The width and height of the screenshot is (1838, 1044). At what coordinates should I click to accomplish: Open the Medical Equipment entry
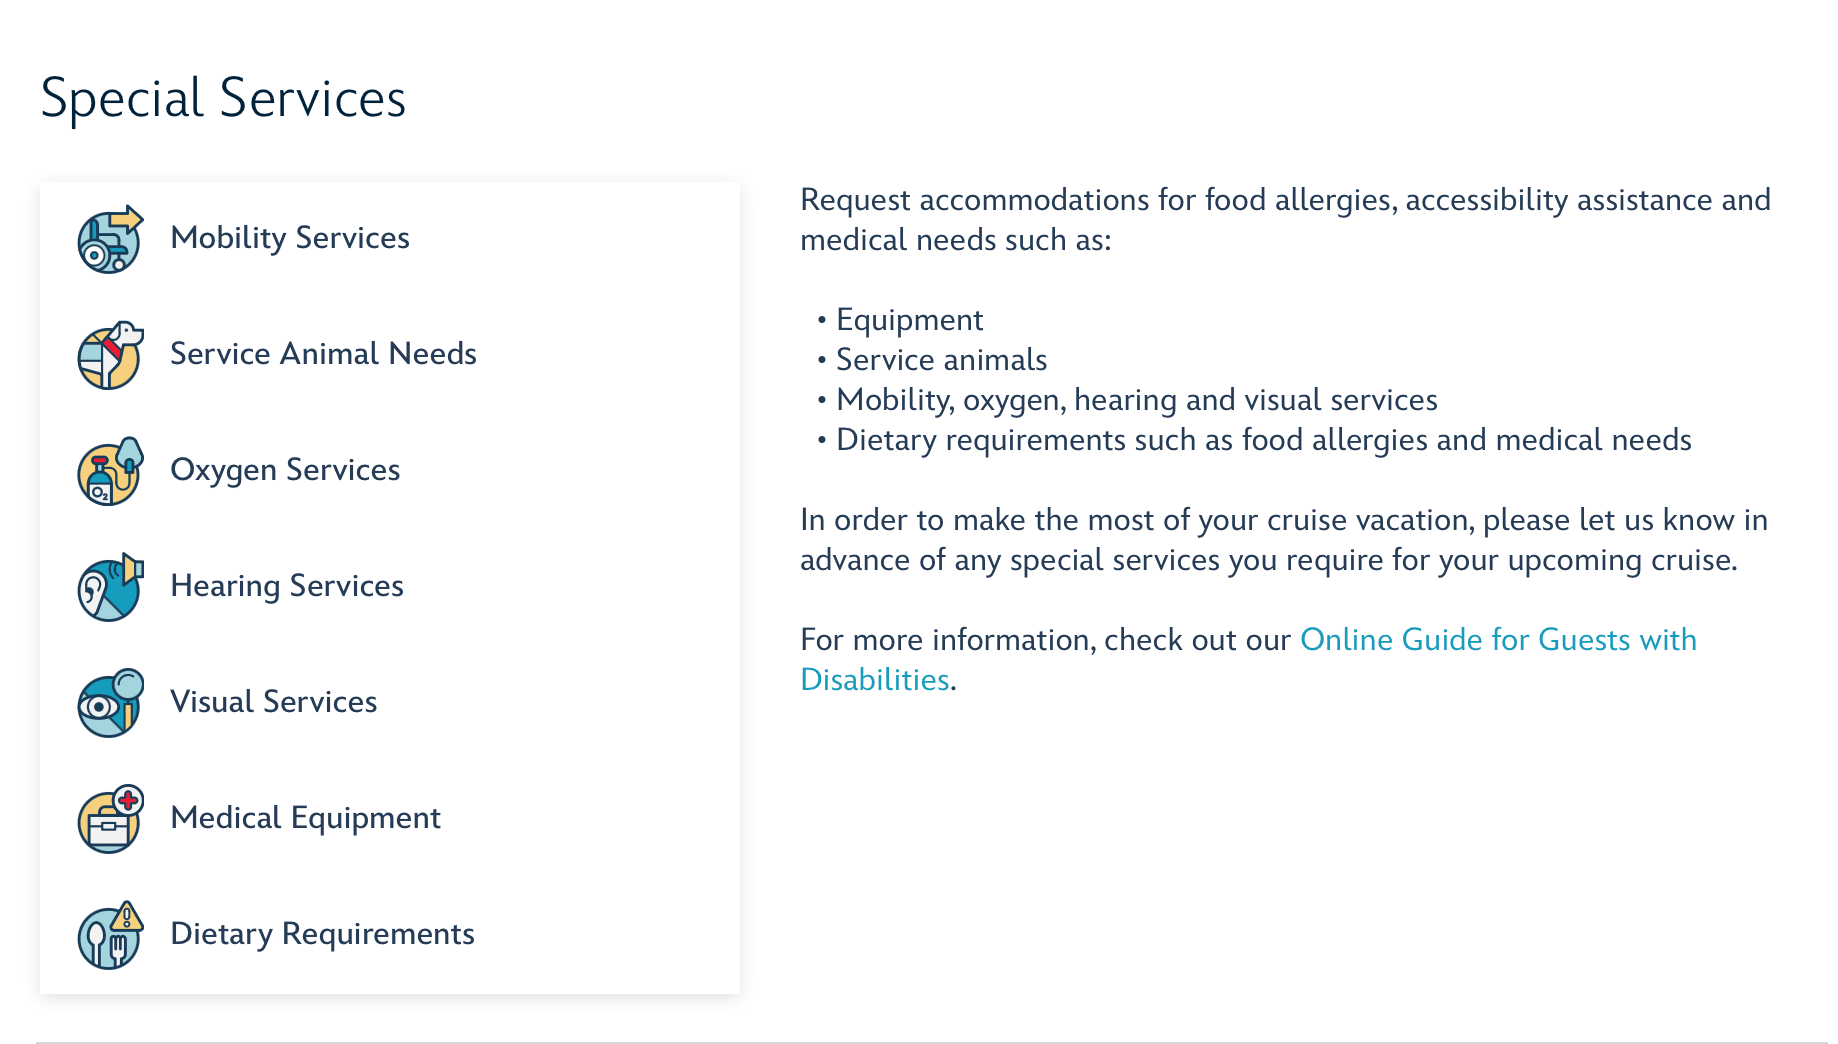coord(305,818)
